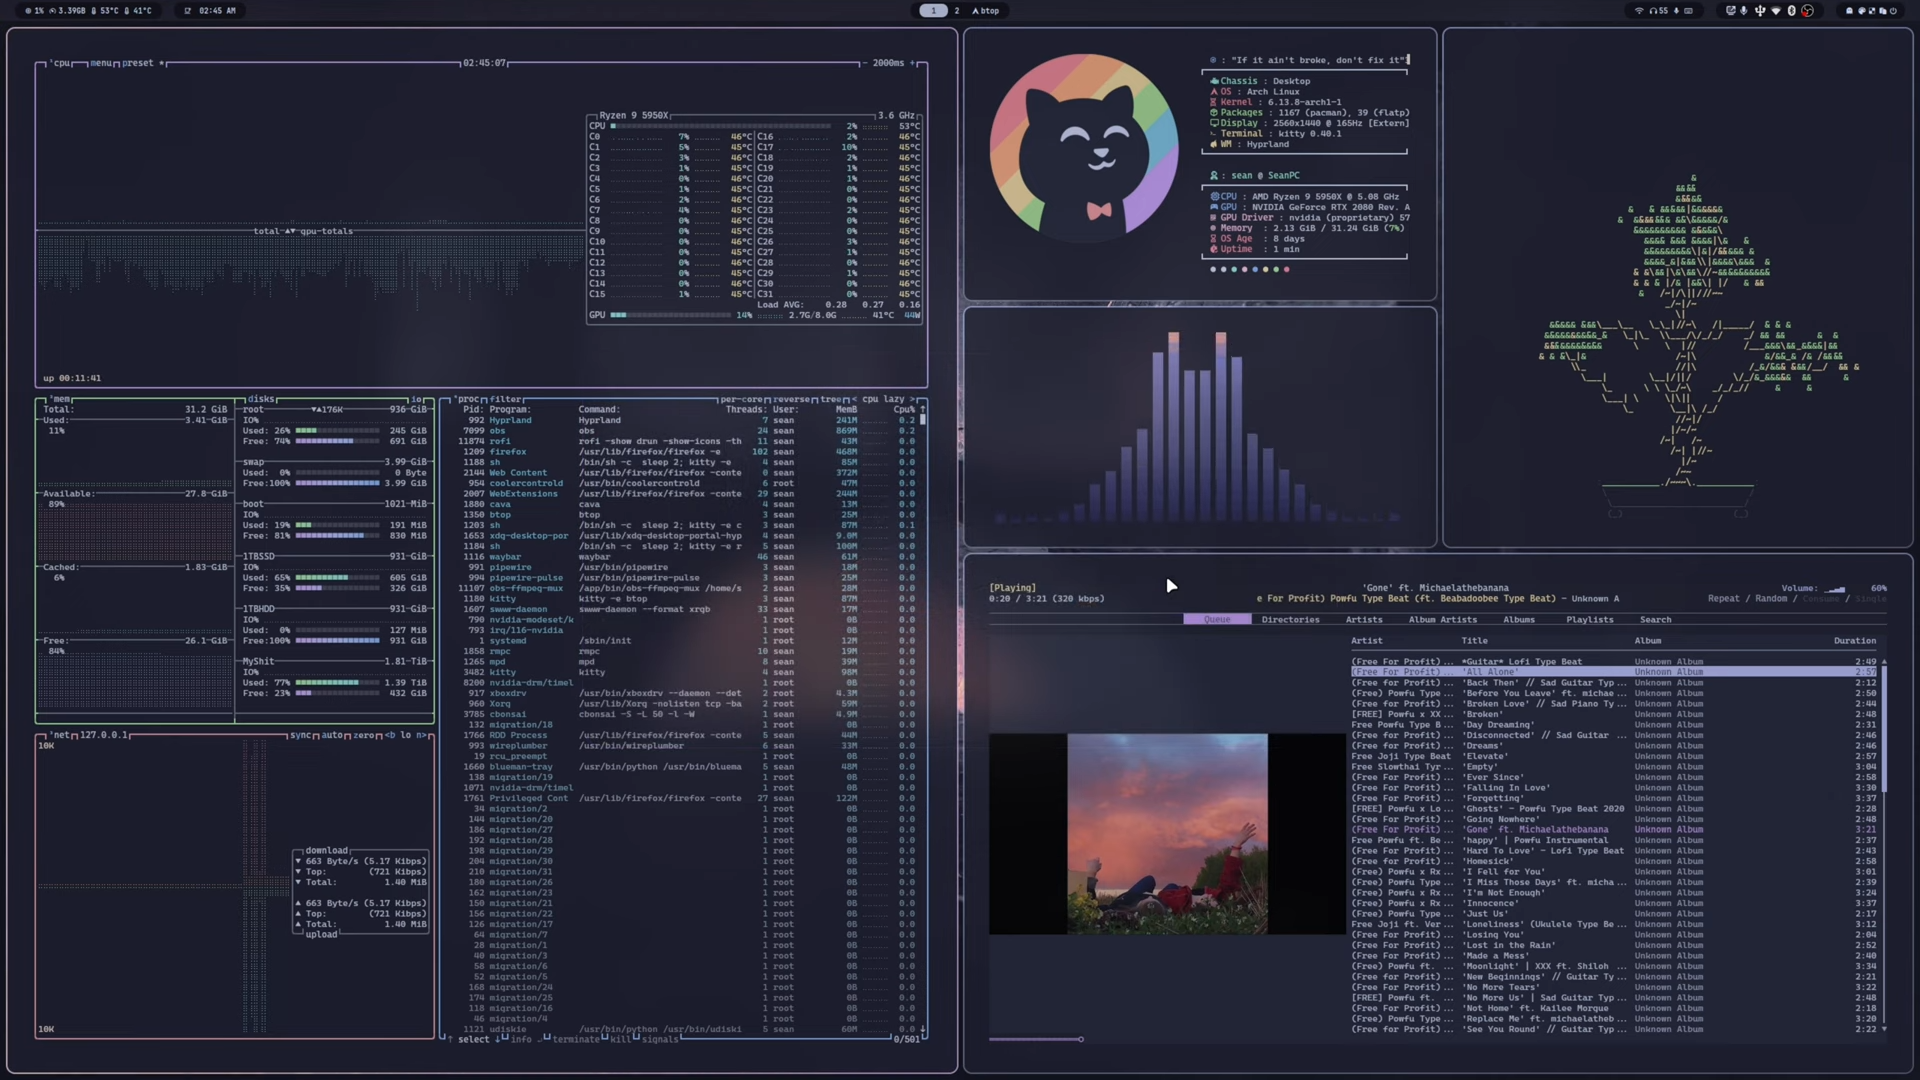The height and width of the screenshot is (1080, 1920).
Task: Open the btop preset selector
Action: [138, 63]
